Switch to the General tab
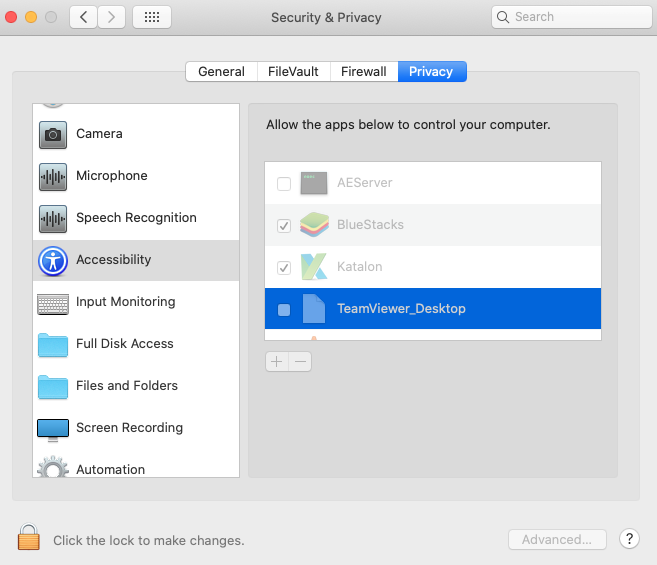657x565 pixels. (x=221, y=72)
